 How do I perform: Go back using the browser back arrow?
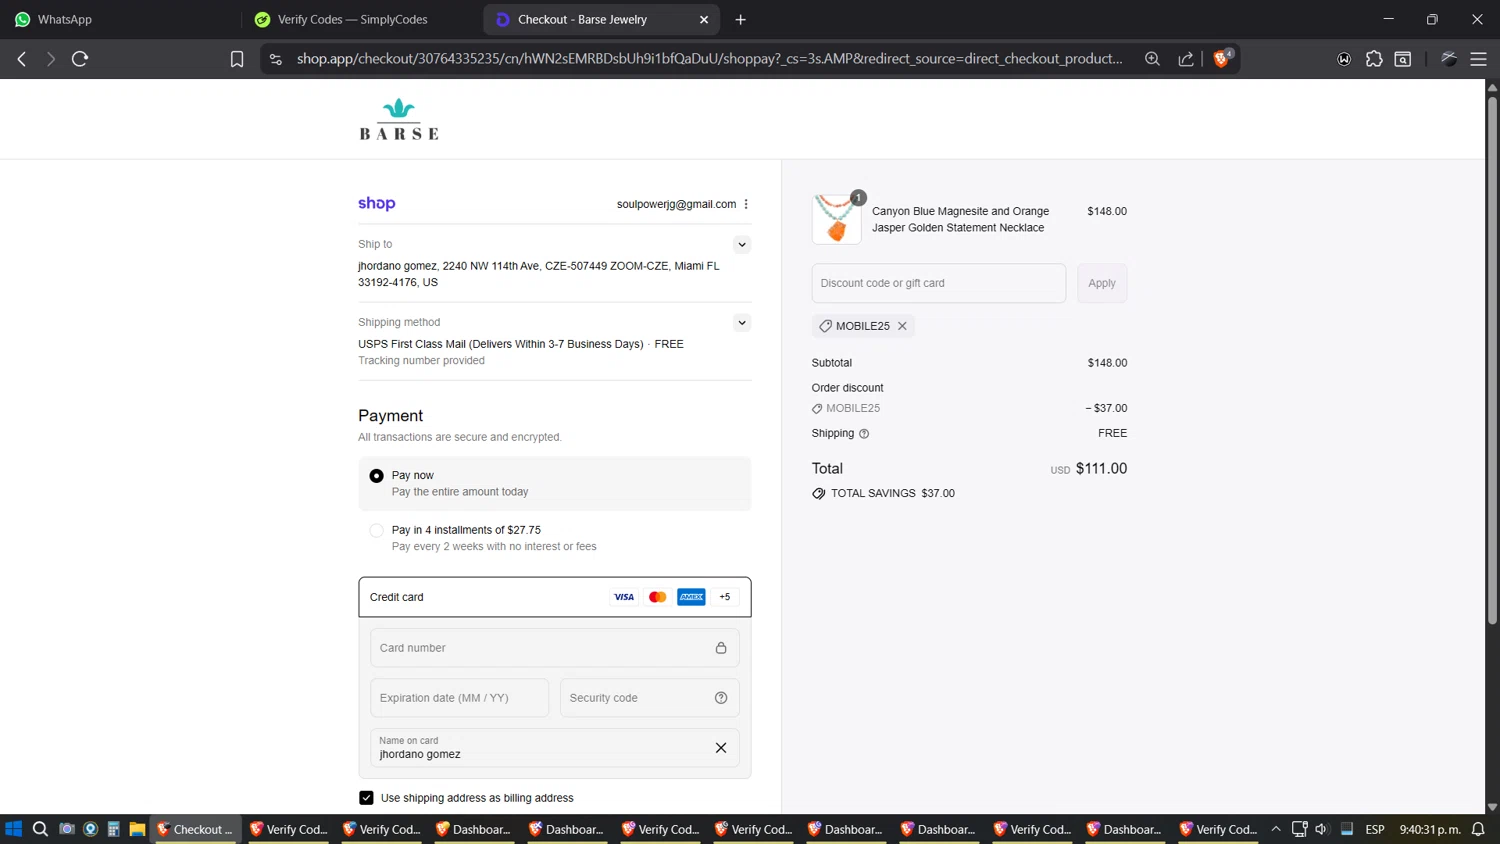(22, 59)
